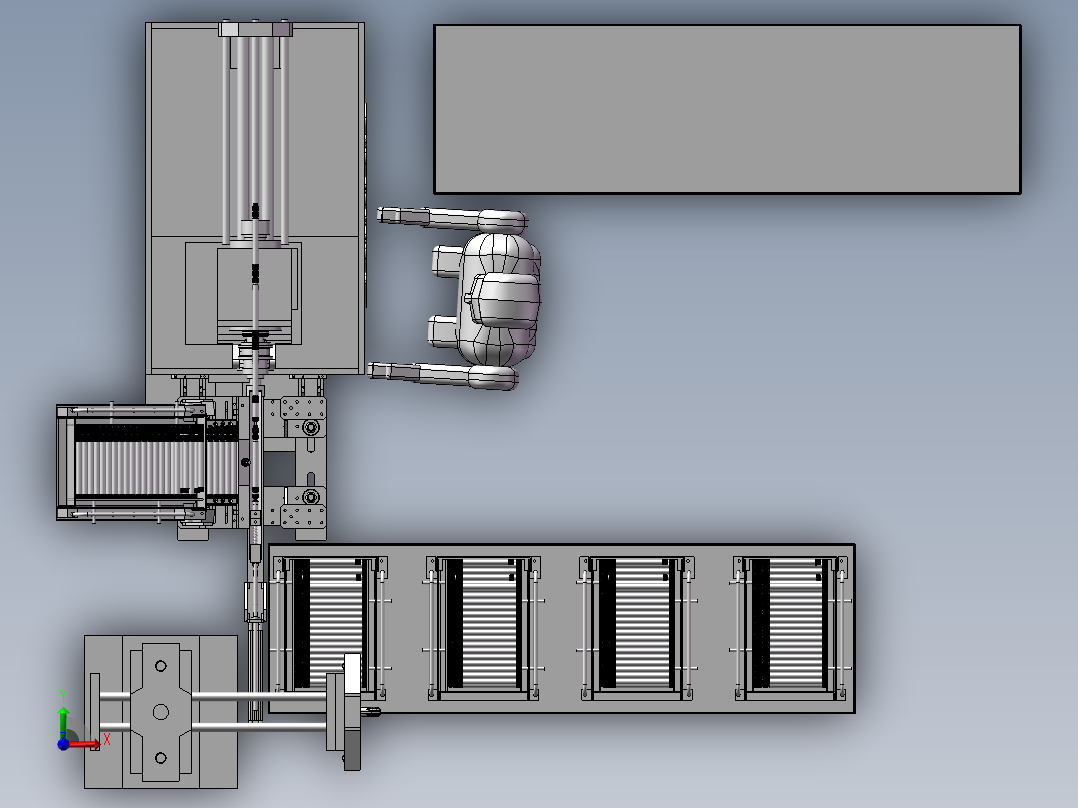Select the large blank rectangular table
1078x808 pixels.
[727, 109]
